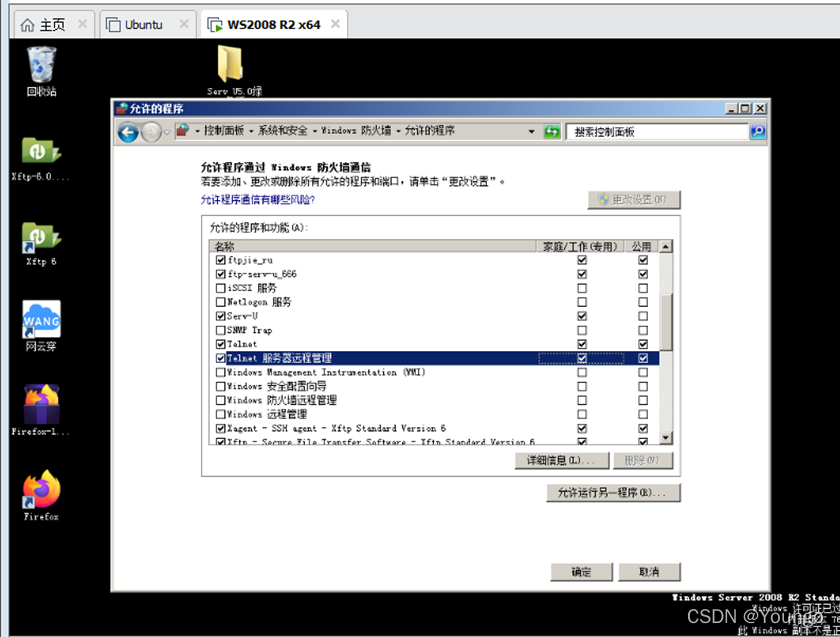Open the 允许程序通信有哪些风险 link

(x=258, y=200)
